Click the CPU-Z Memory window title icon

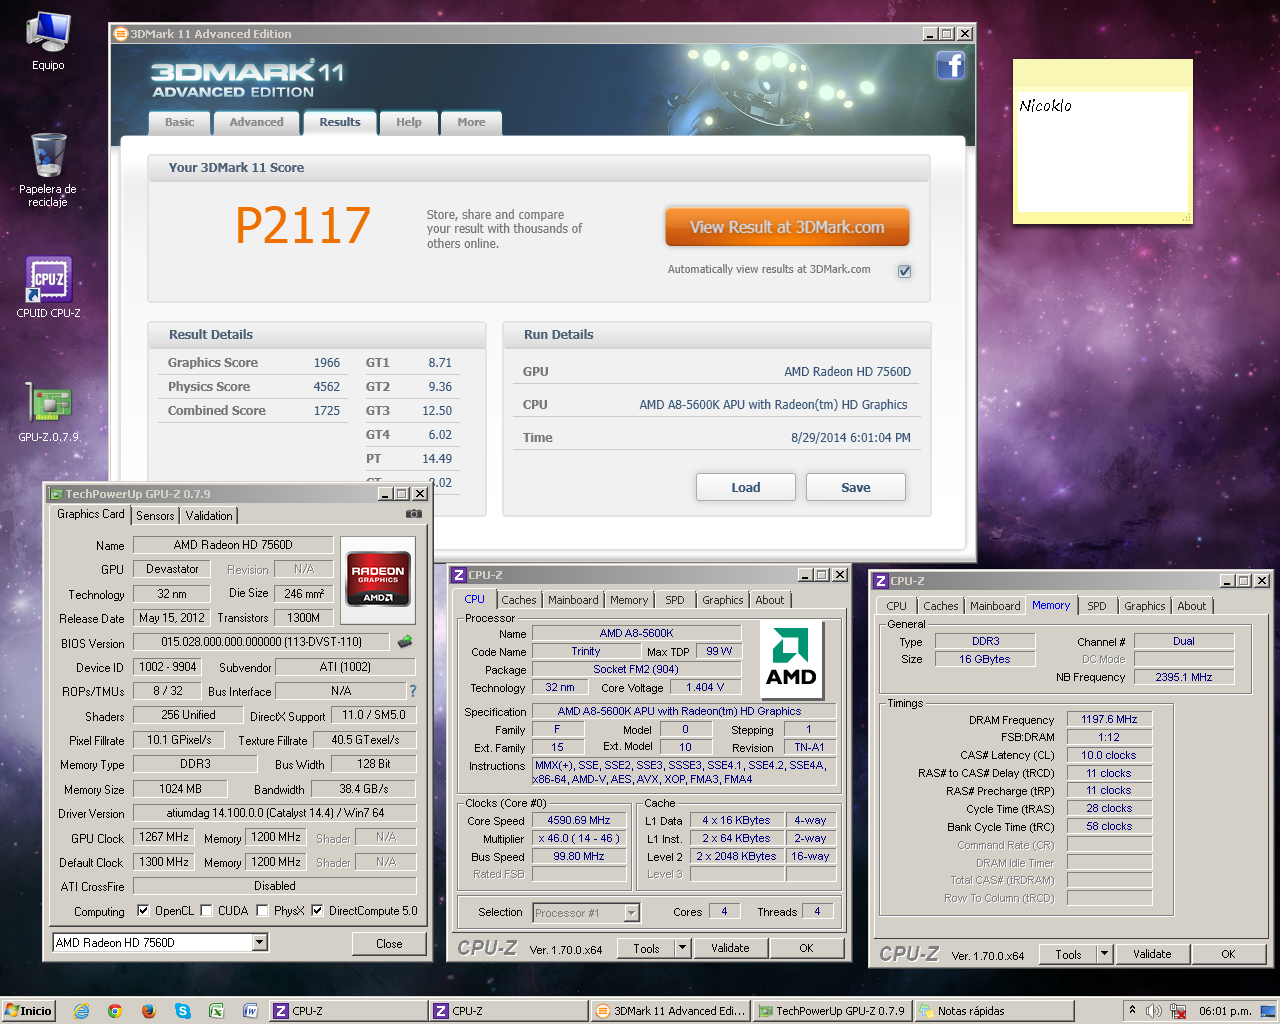881,581
